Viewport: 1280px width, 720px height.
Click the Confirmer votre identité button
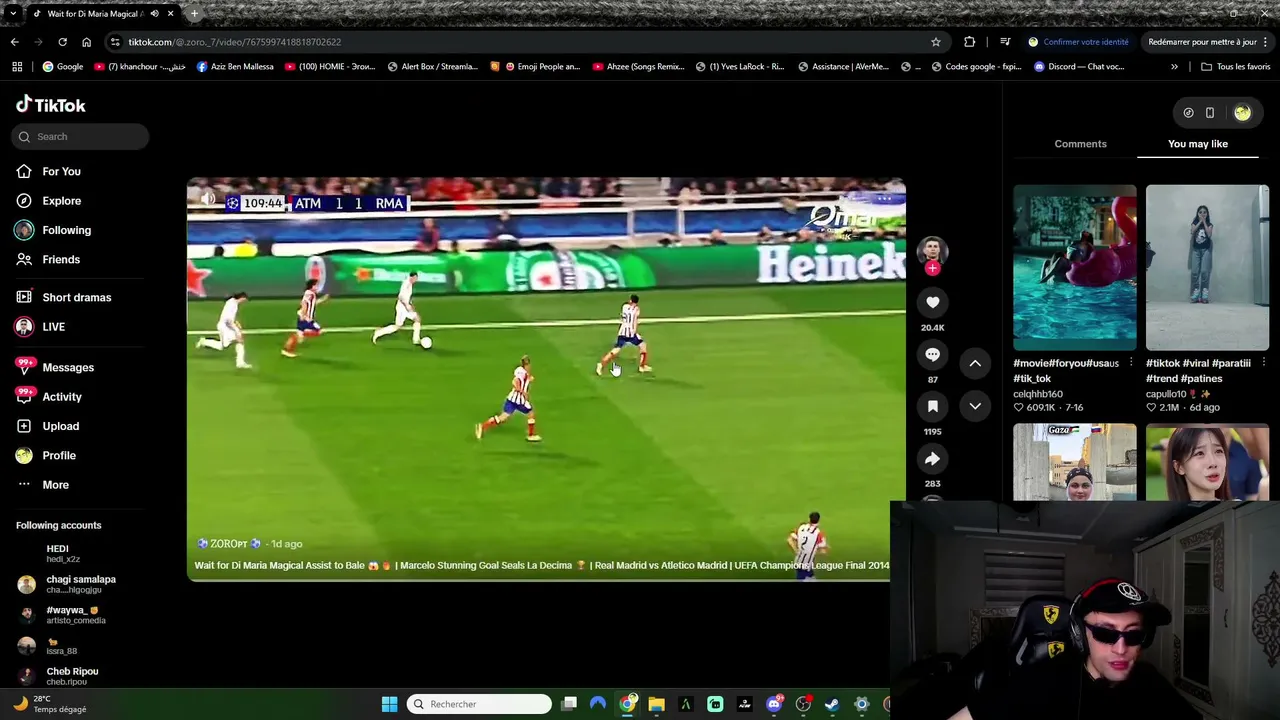[1079, 42]
